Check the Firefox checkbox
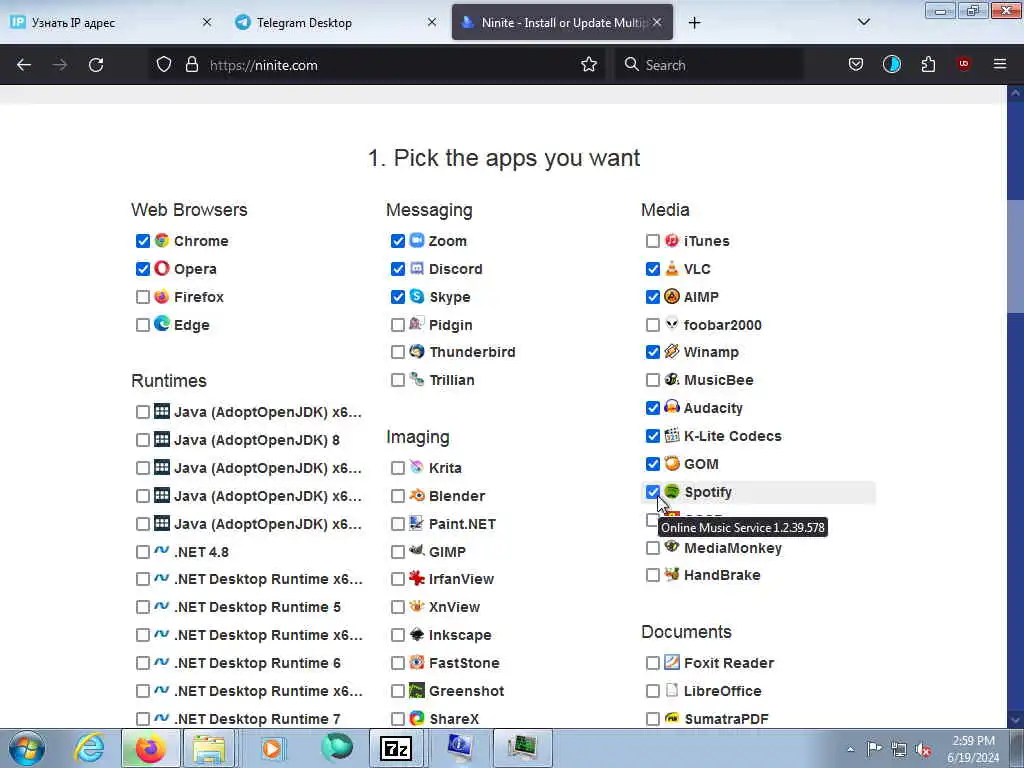 click(x=143, y=297)
